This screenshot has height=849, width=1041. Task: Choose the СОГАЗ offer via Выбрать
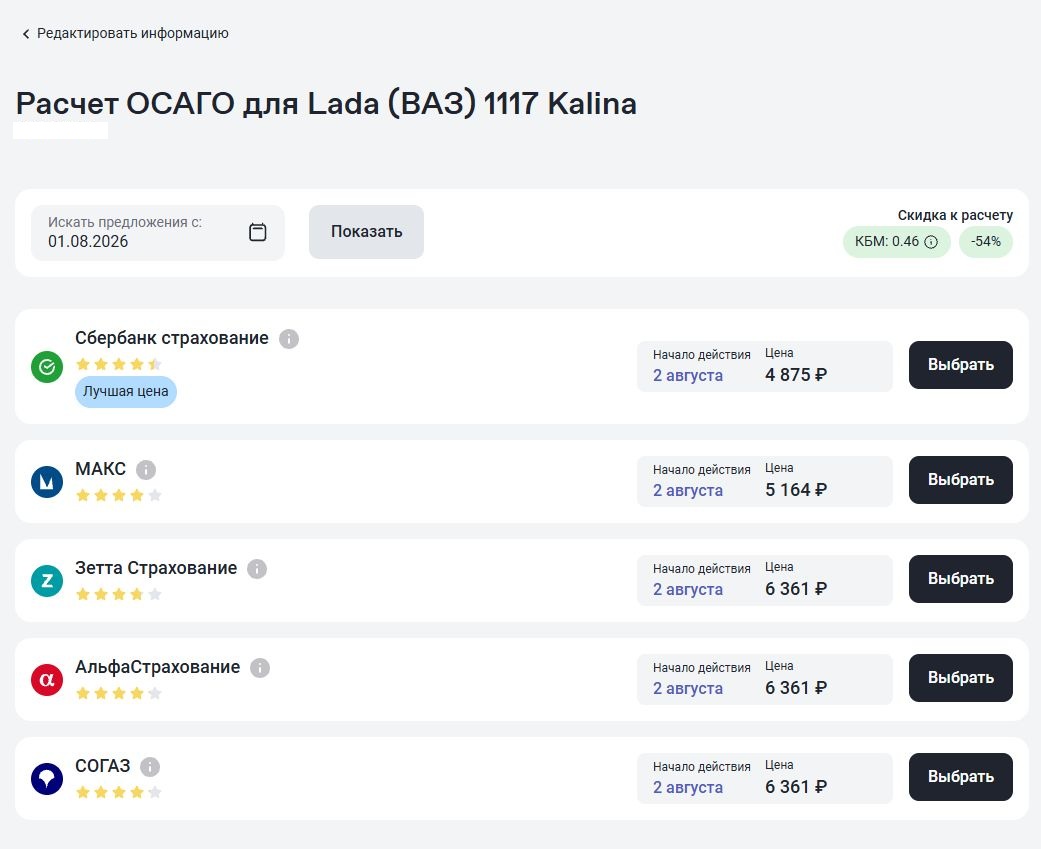click(961, 777)
